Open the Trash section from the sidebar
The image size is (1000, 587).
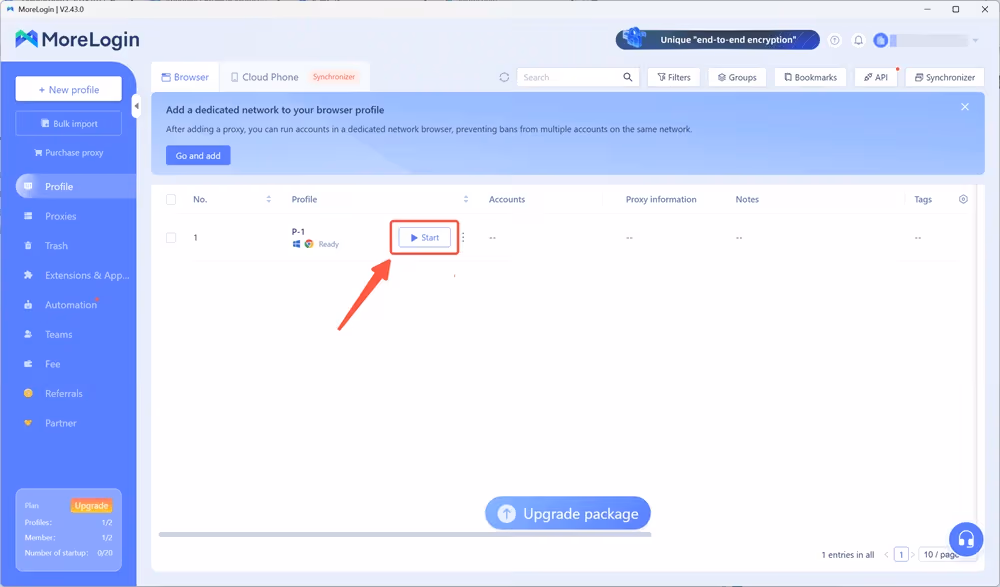coord(55,245)
